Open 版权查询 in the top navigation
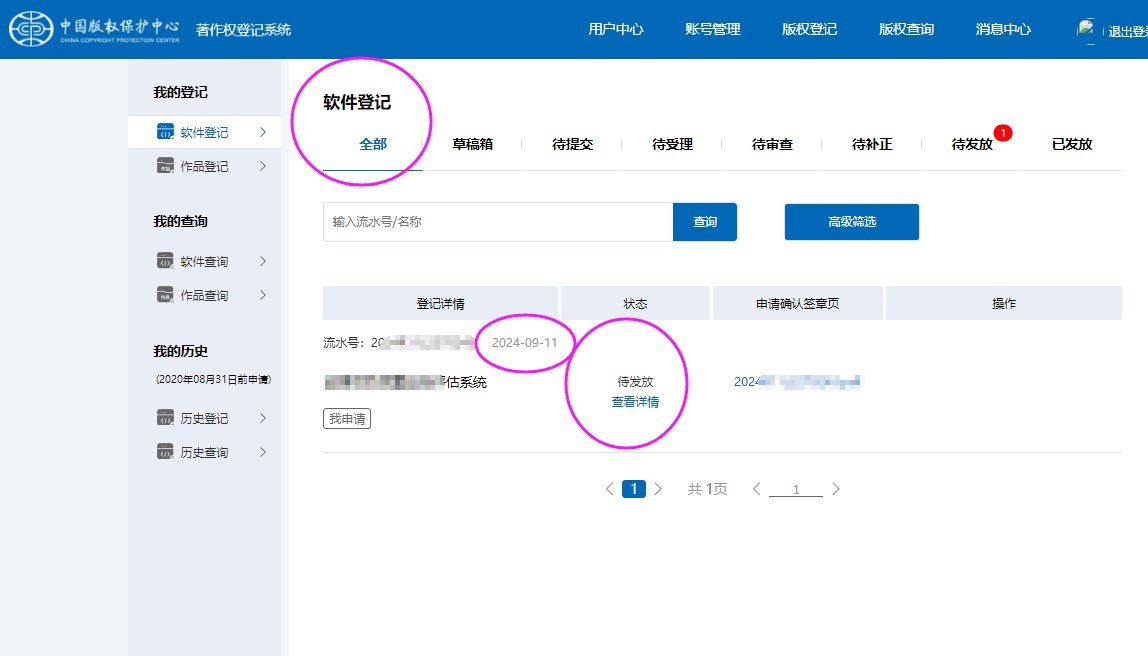The image size is (1148, 656). click(905, 29)
